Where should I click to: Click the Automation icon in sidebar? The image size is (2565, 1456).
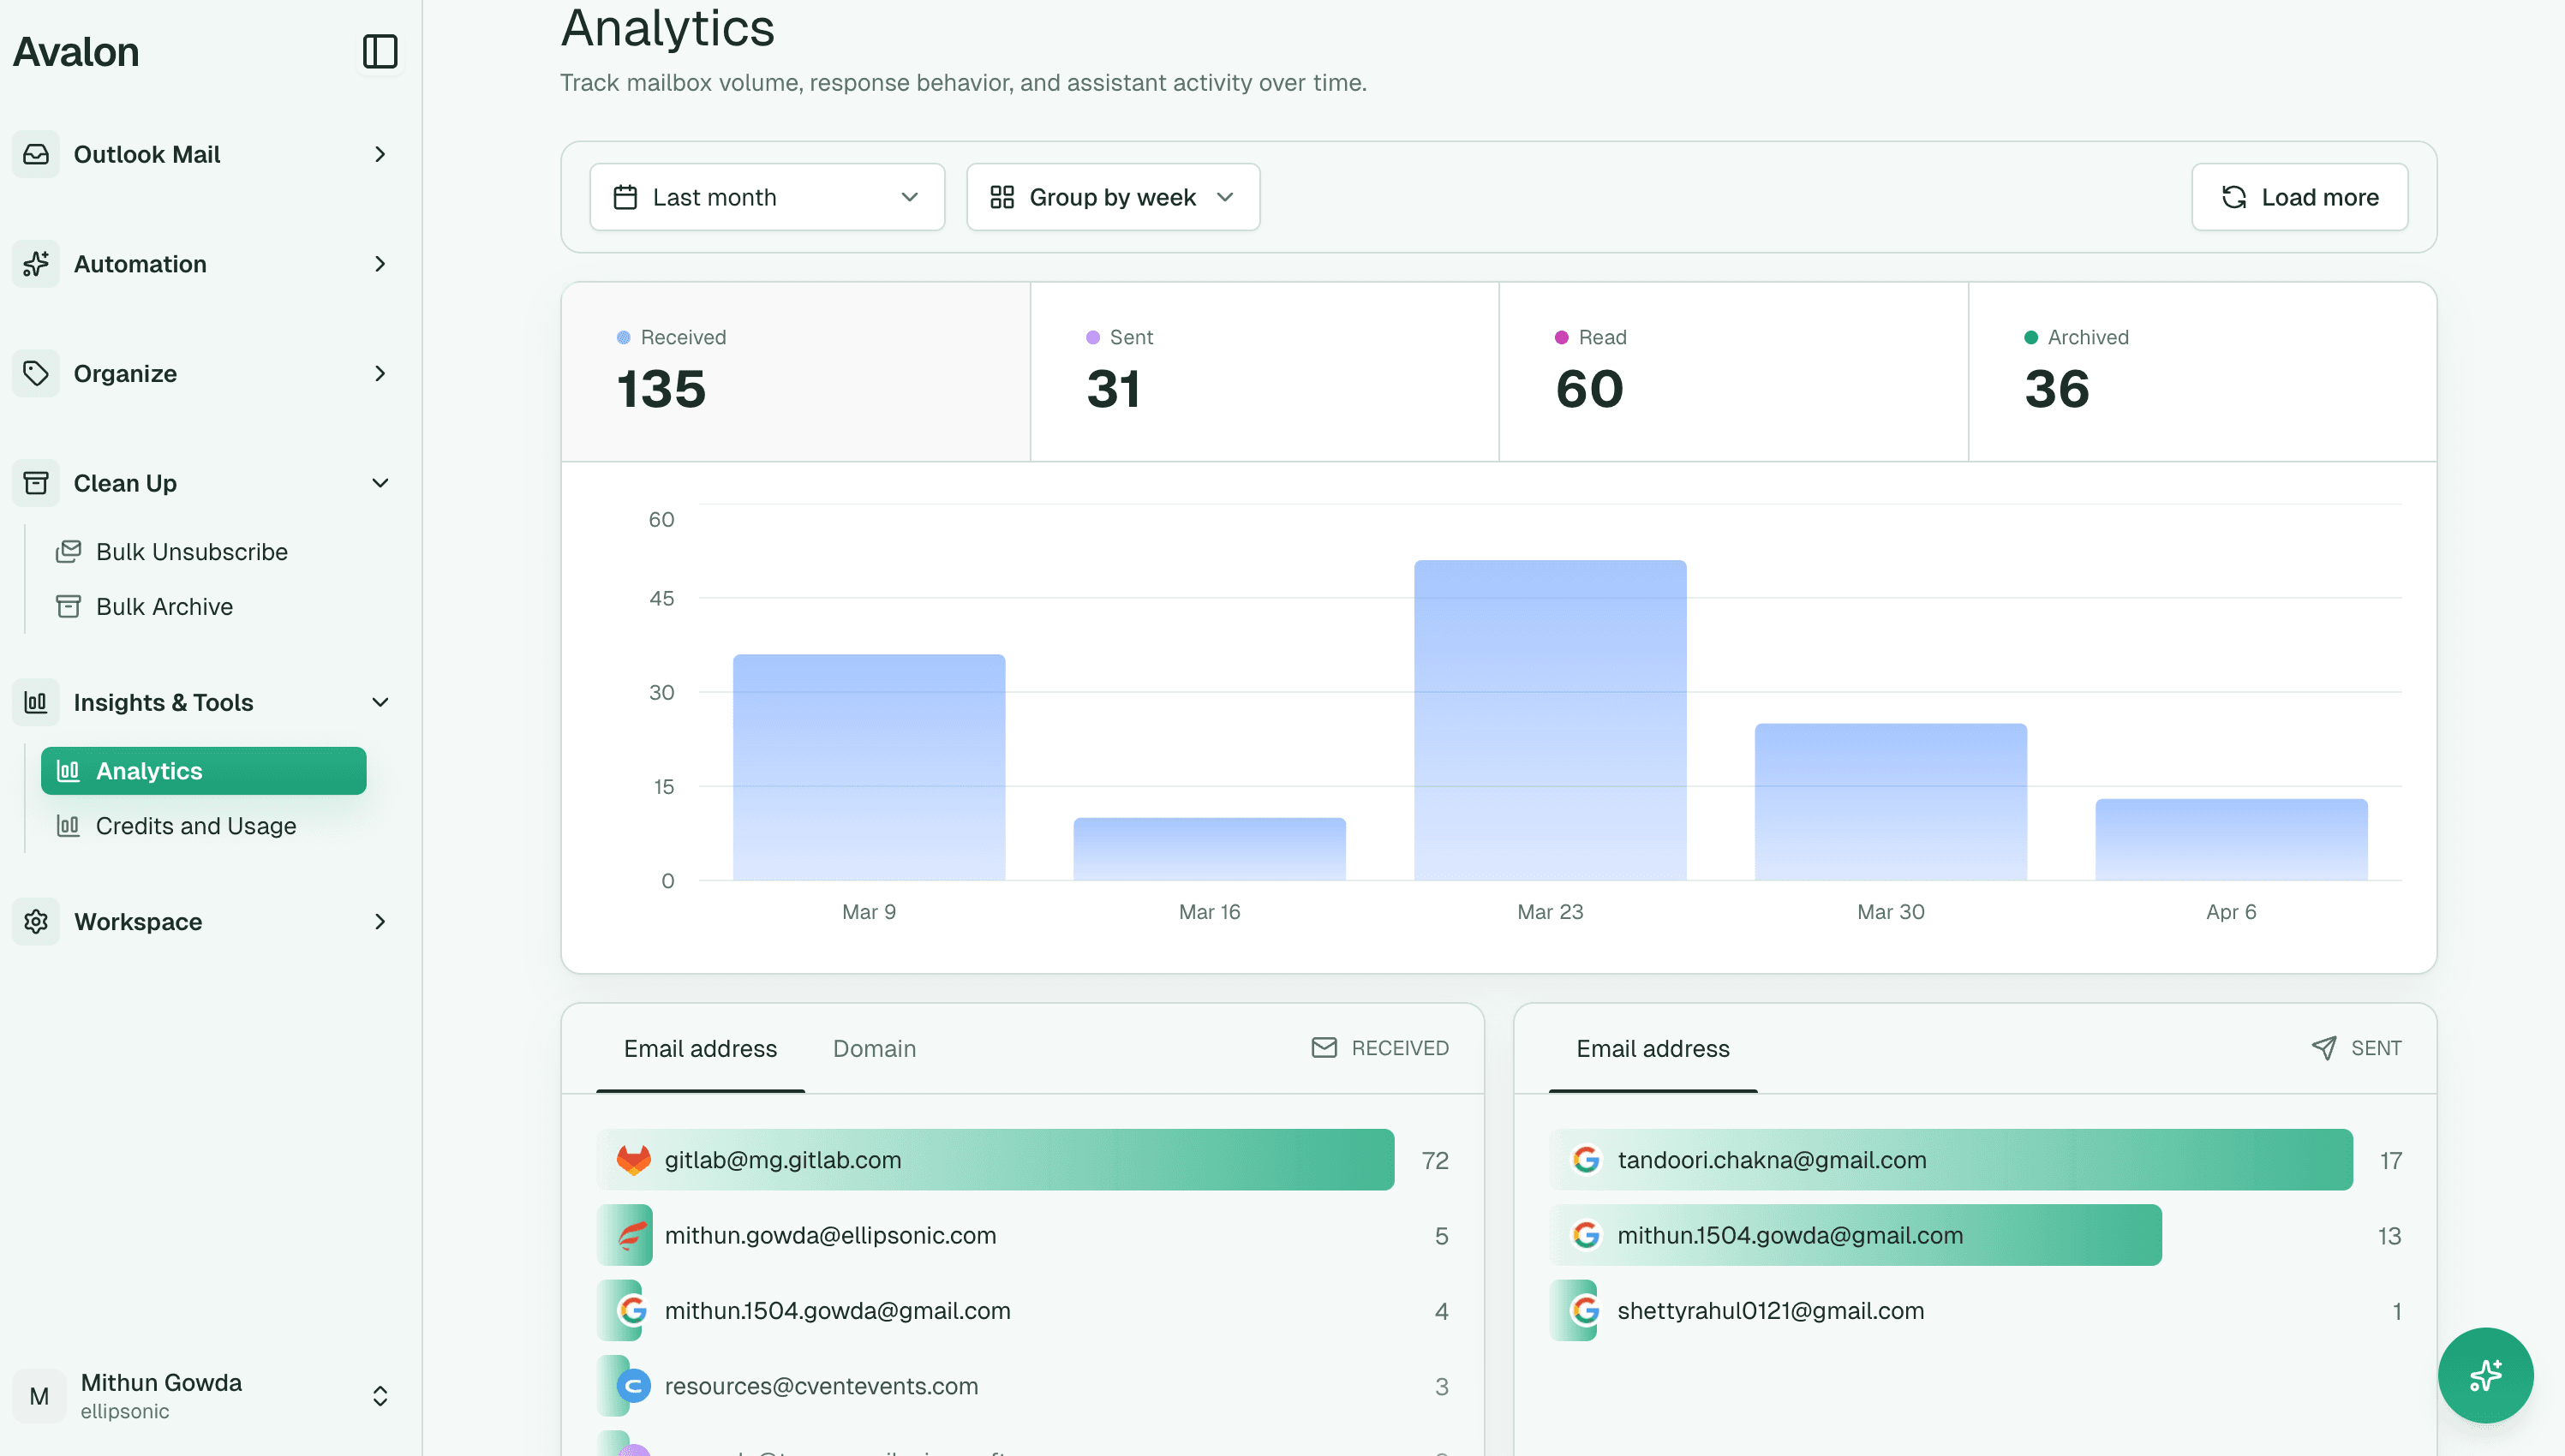36,263
